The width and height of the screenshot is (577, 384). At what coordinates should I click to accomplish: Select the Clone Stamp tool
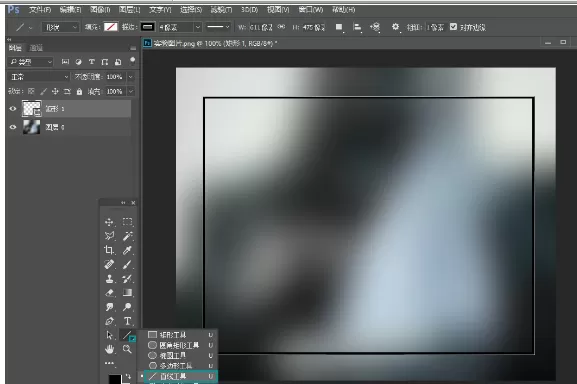coord(109,278)
